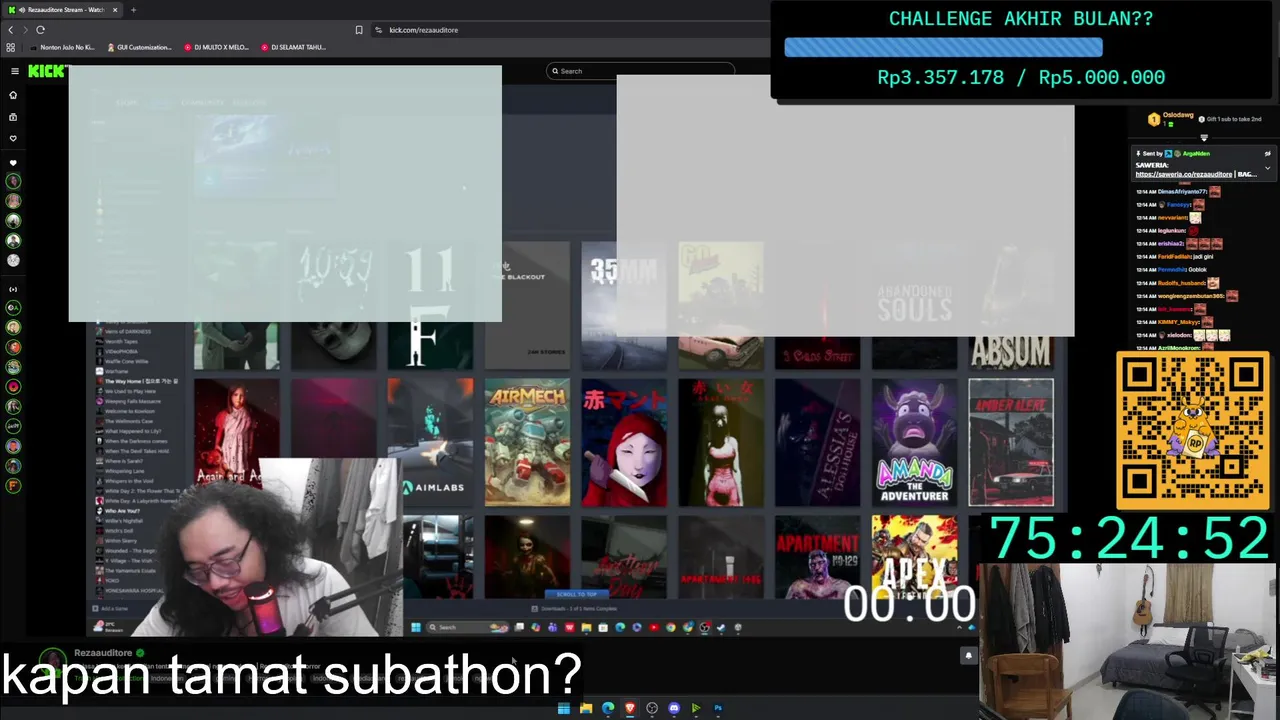Open the DJ MULTO X MELO bookmark
The width and height of the screenshot is (1280, 720).
pyautogui.click(x=216, y=47)
